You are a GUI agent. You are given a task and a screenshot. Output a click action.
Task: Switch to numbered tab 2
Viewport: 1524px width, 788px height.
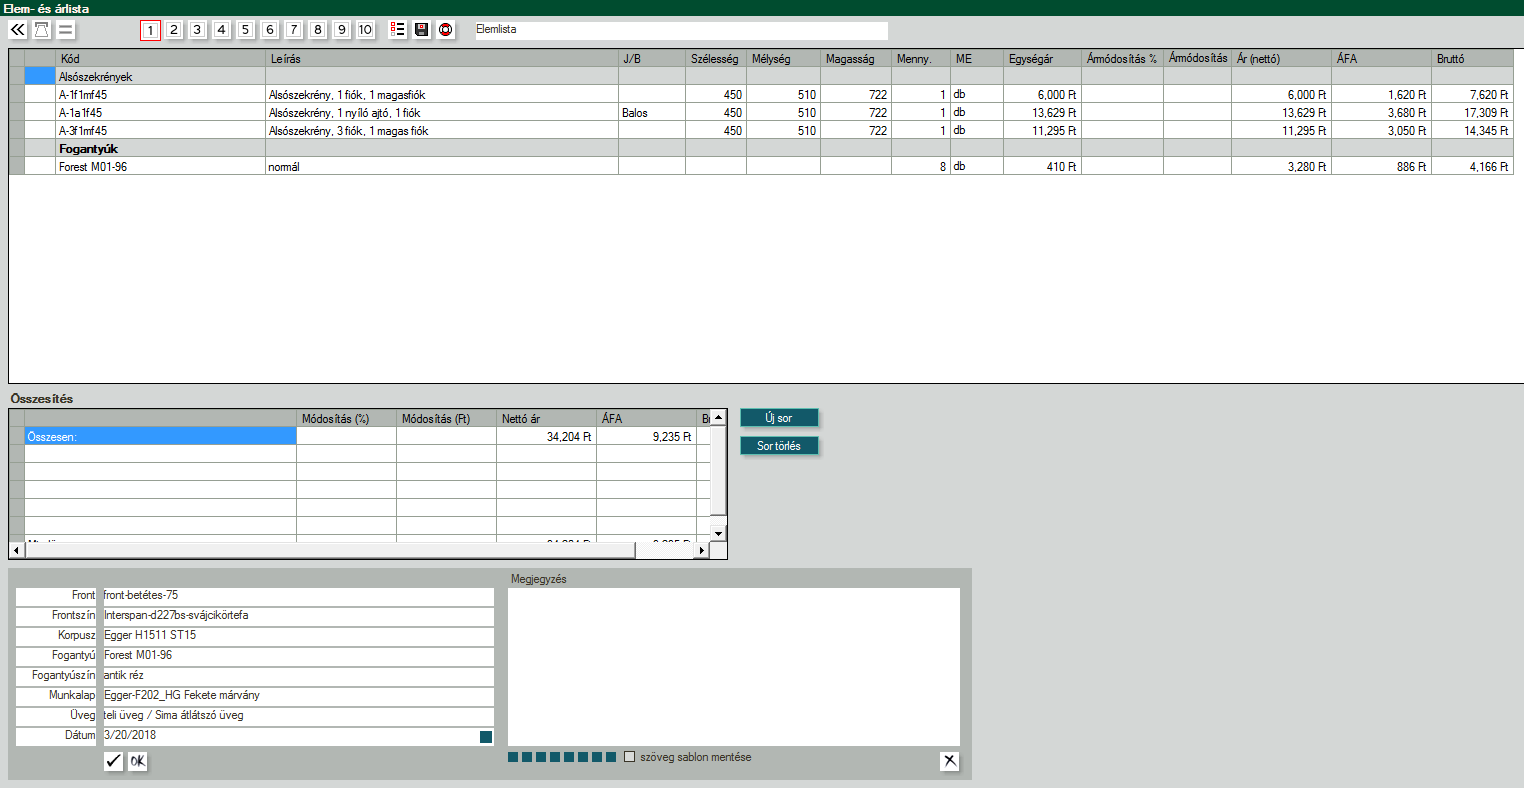coord(173,30)
